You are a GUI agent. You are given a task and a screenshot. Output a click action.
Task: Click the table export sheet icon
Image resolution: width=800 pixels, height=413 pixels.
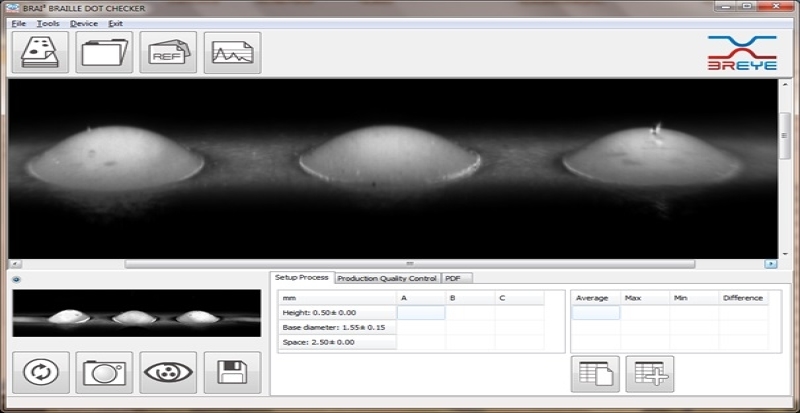click(595, 374)
